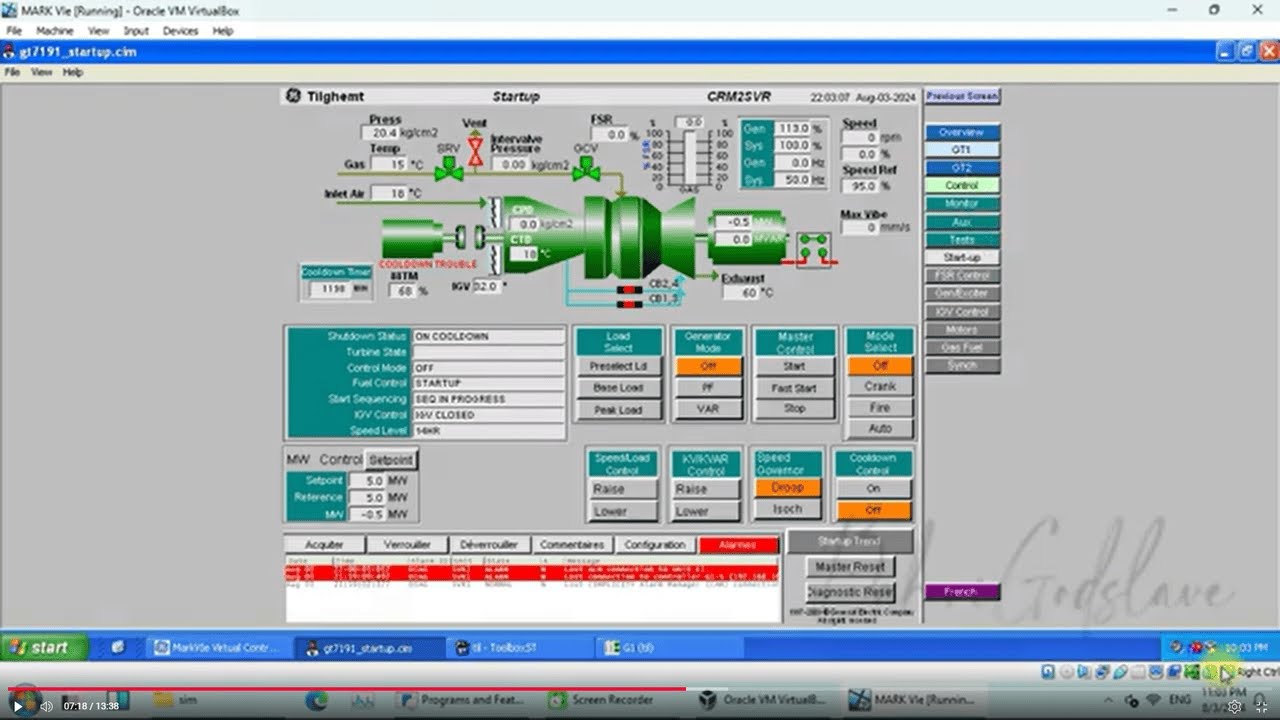Open VirtualBox Input menu

click(x=136, y=31)
